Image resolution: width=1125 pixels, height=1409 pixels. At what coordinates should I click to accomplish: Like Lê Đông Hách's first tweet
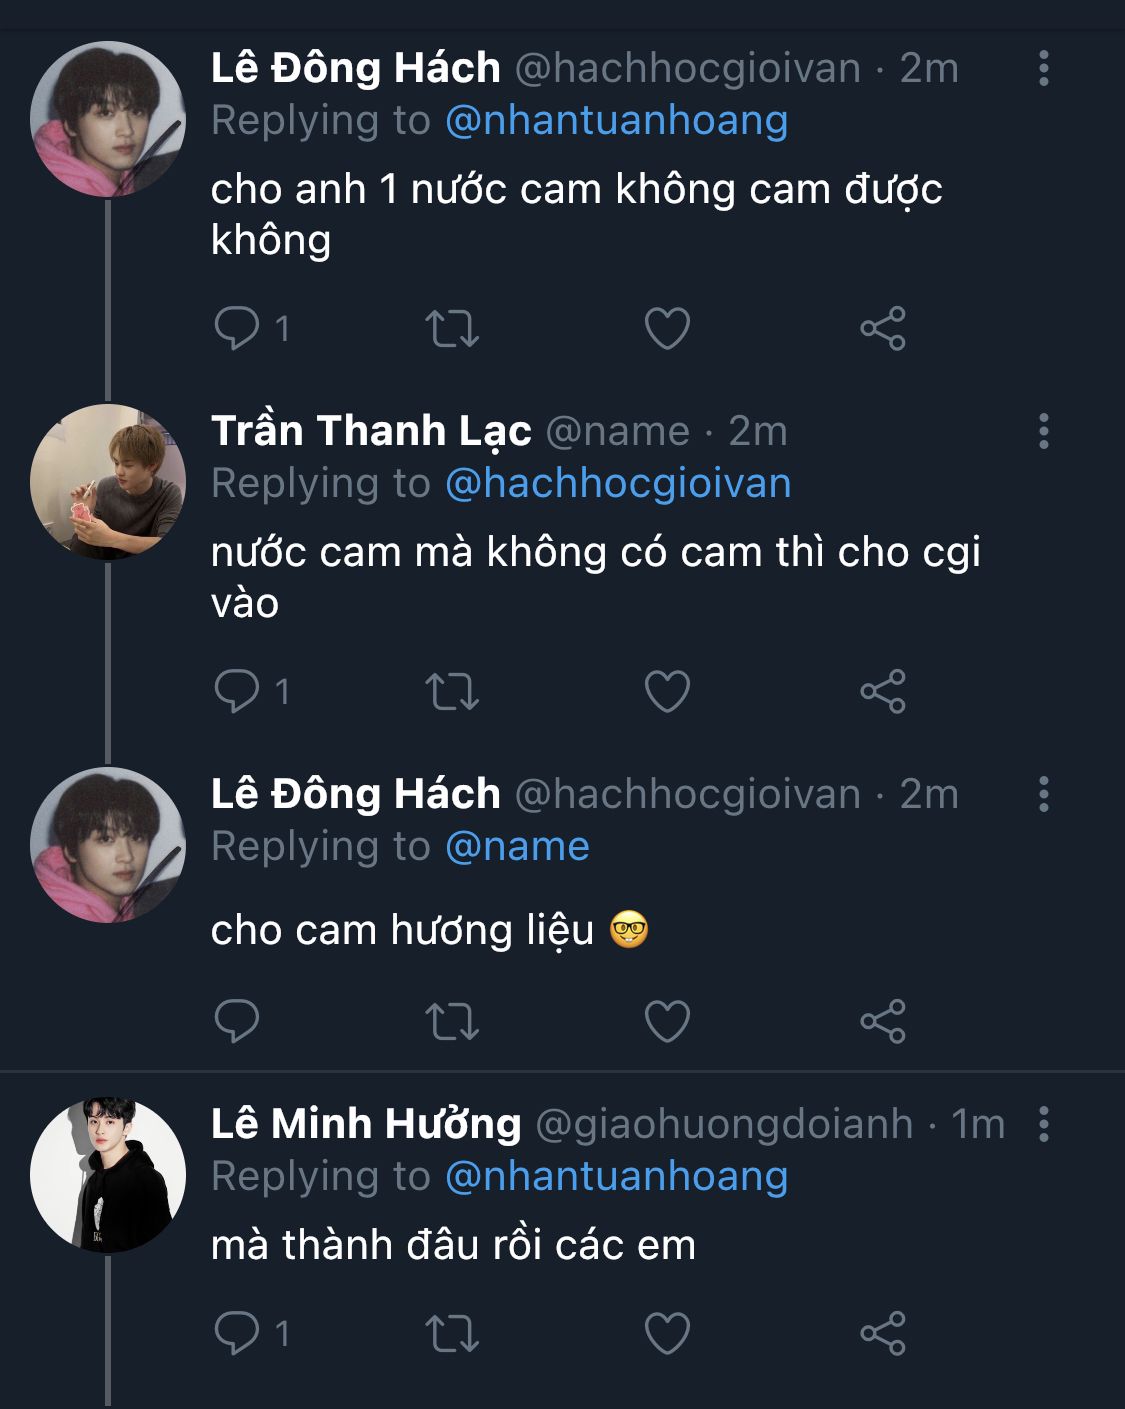pyautogui.click(x=667, y=328)
